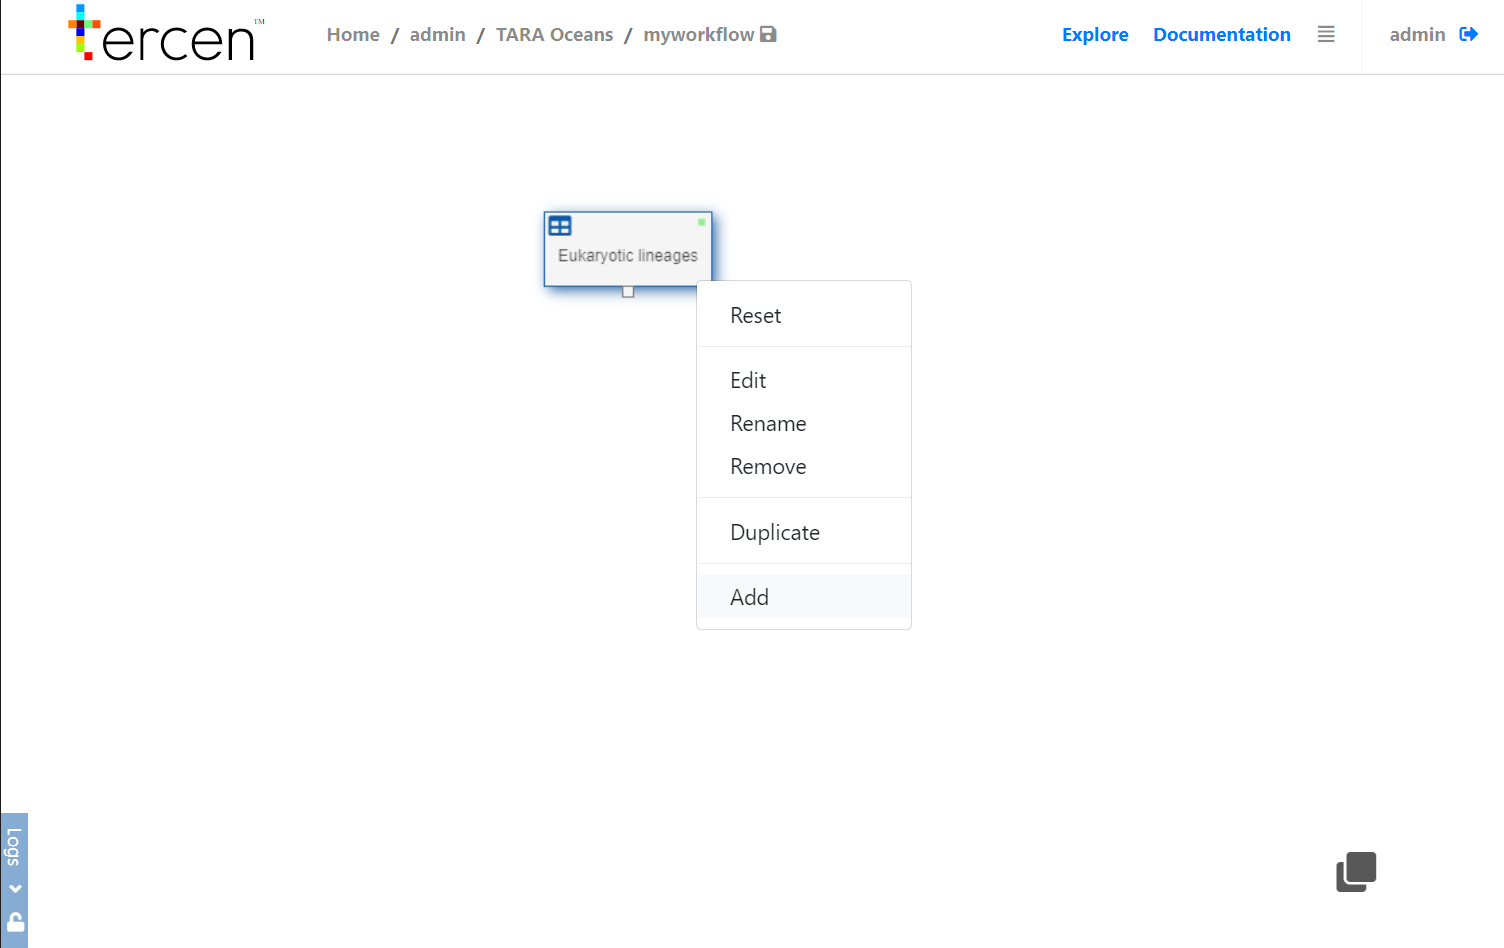This screenshot has height=948, width=1504.
Task: Choose Add from the context menu
Action: pos(804,598)
